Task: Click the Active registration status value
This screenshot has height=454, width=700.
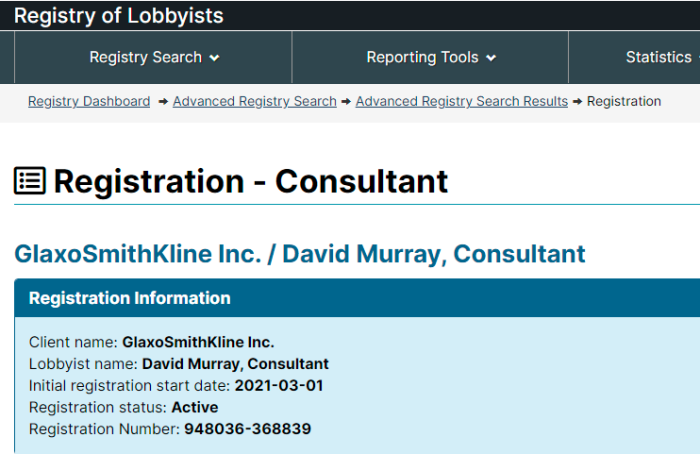Action: tap(195, 407)
